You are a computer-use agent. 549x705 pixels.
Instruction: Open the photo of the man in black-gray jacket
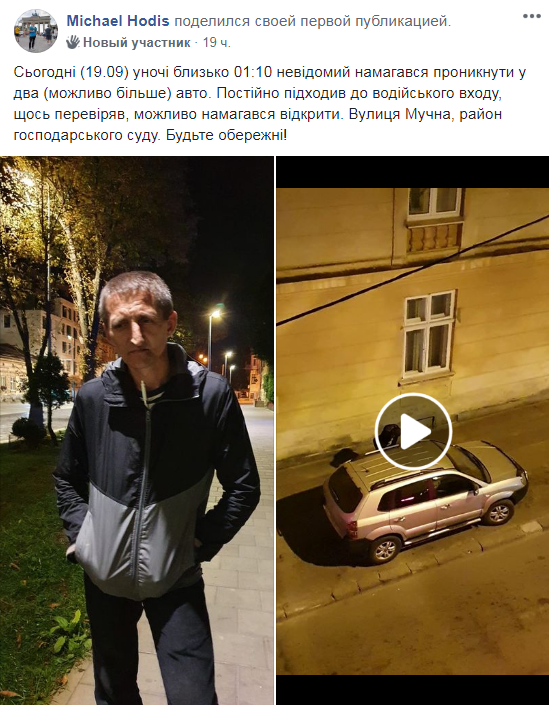click(137, 430)
